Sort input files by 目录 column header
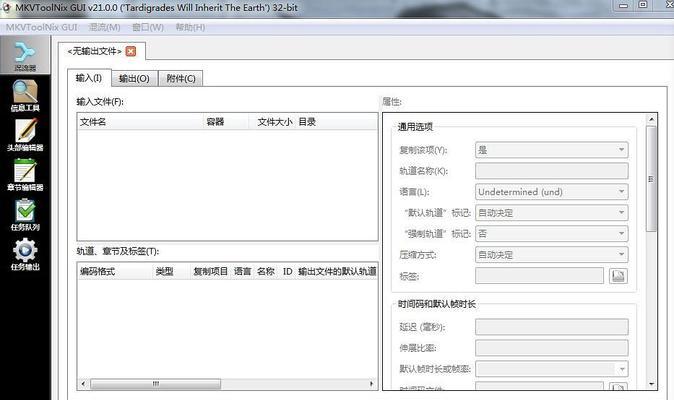674x400 pixels. coord(336,122)
